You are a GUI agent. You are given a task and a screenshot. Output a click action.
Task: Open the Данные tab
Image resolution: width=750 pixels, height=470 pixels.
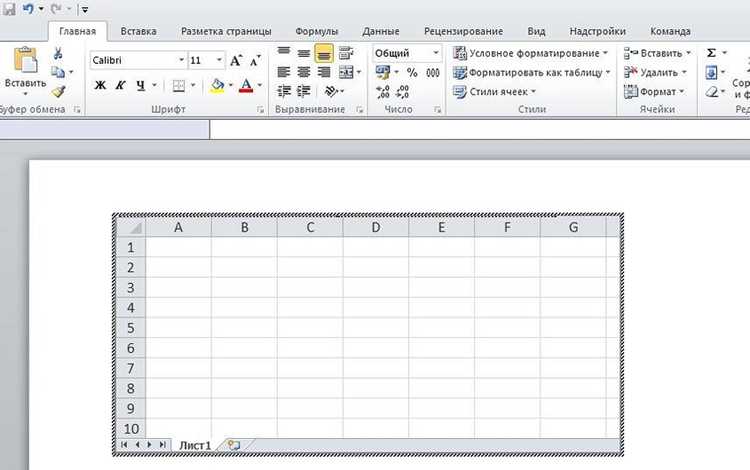coord(381,31)
